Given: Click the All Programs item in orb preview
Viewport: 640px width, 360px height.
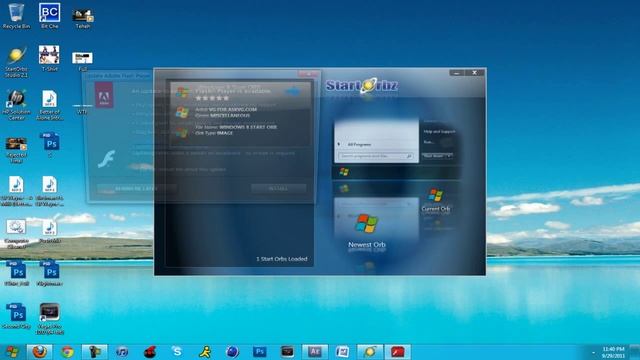Looking at the screenshot, I should point(359,144).
